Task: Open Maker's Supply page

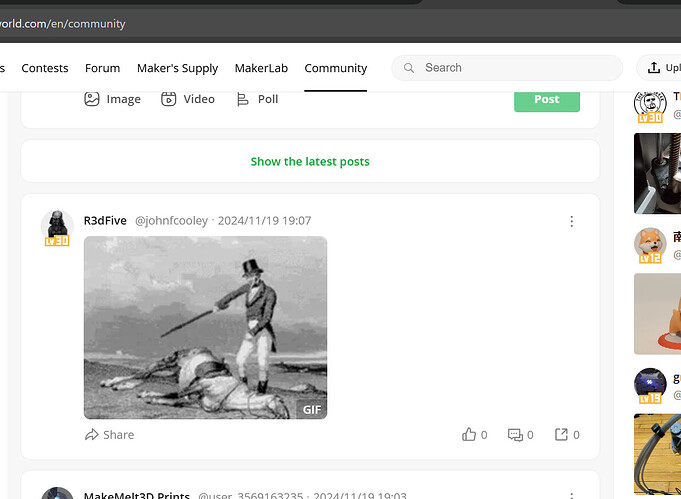Action: (177, 68)
